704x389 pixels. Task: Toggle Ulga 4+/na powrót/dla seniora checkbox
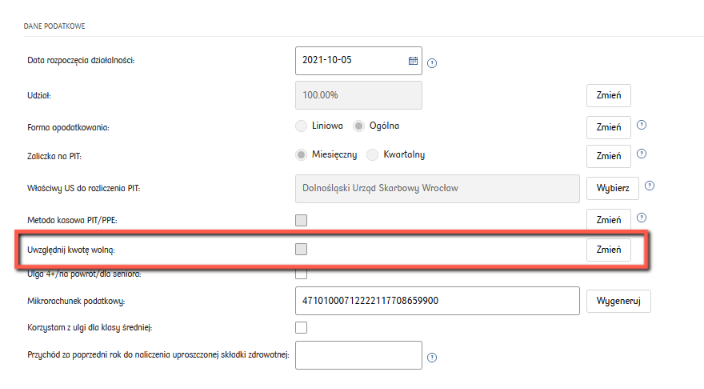point(301,273)
